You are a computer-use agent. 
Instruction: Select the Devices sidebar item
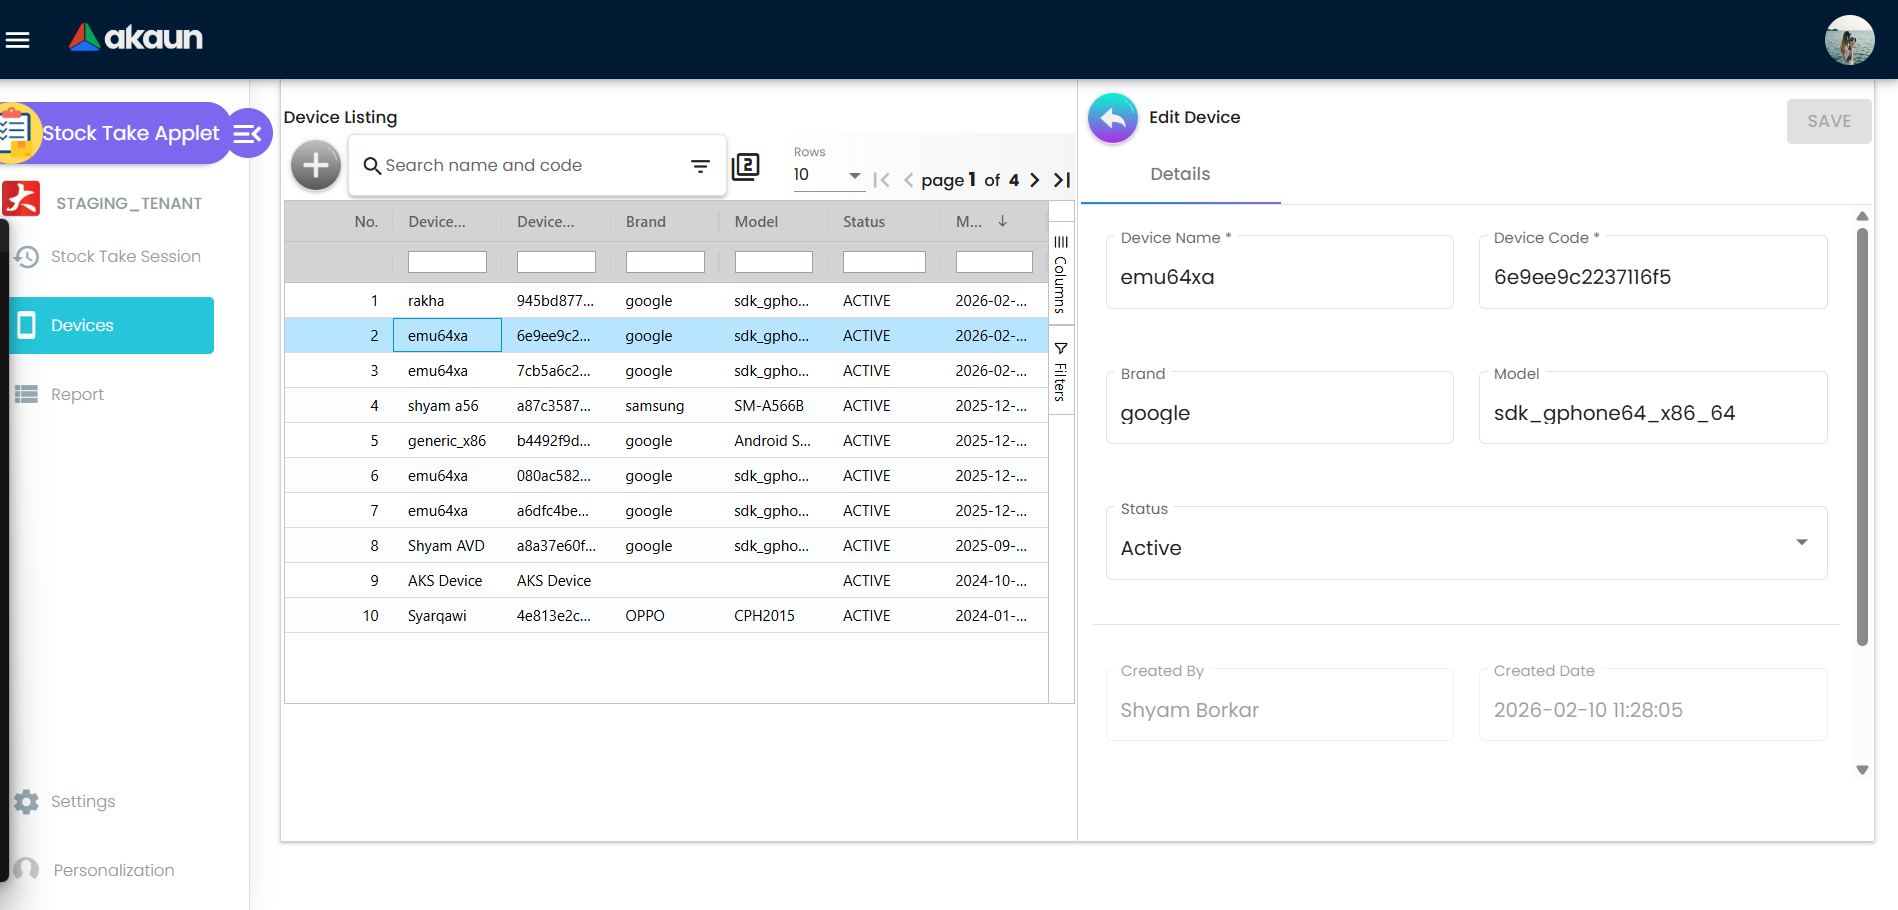[83, 325]
